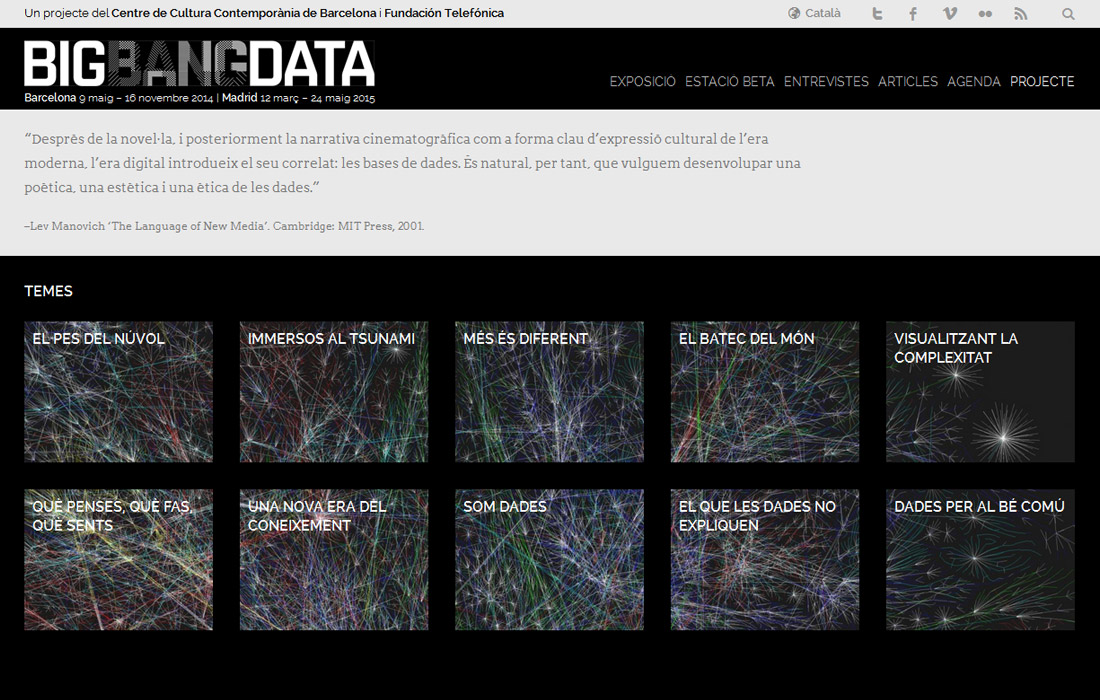Open the Som dades theme
Viewport: 1100px width, 700px height.
tap(549, 559)
